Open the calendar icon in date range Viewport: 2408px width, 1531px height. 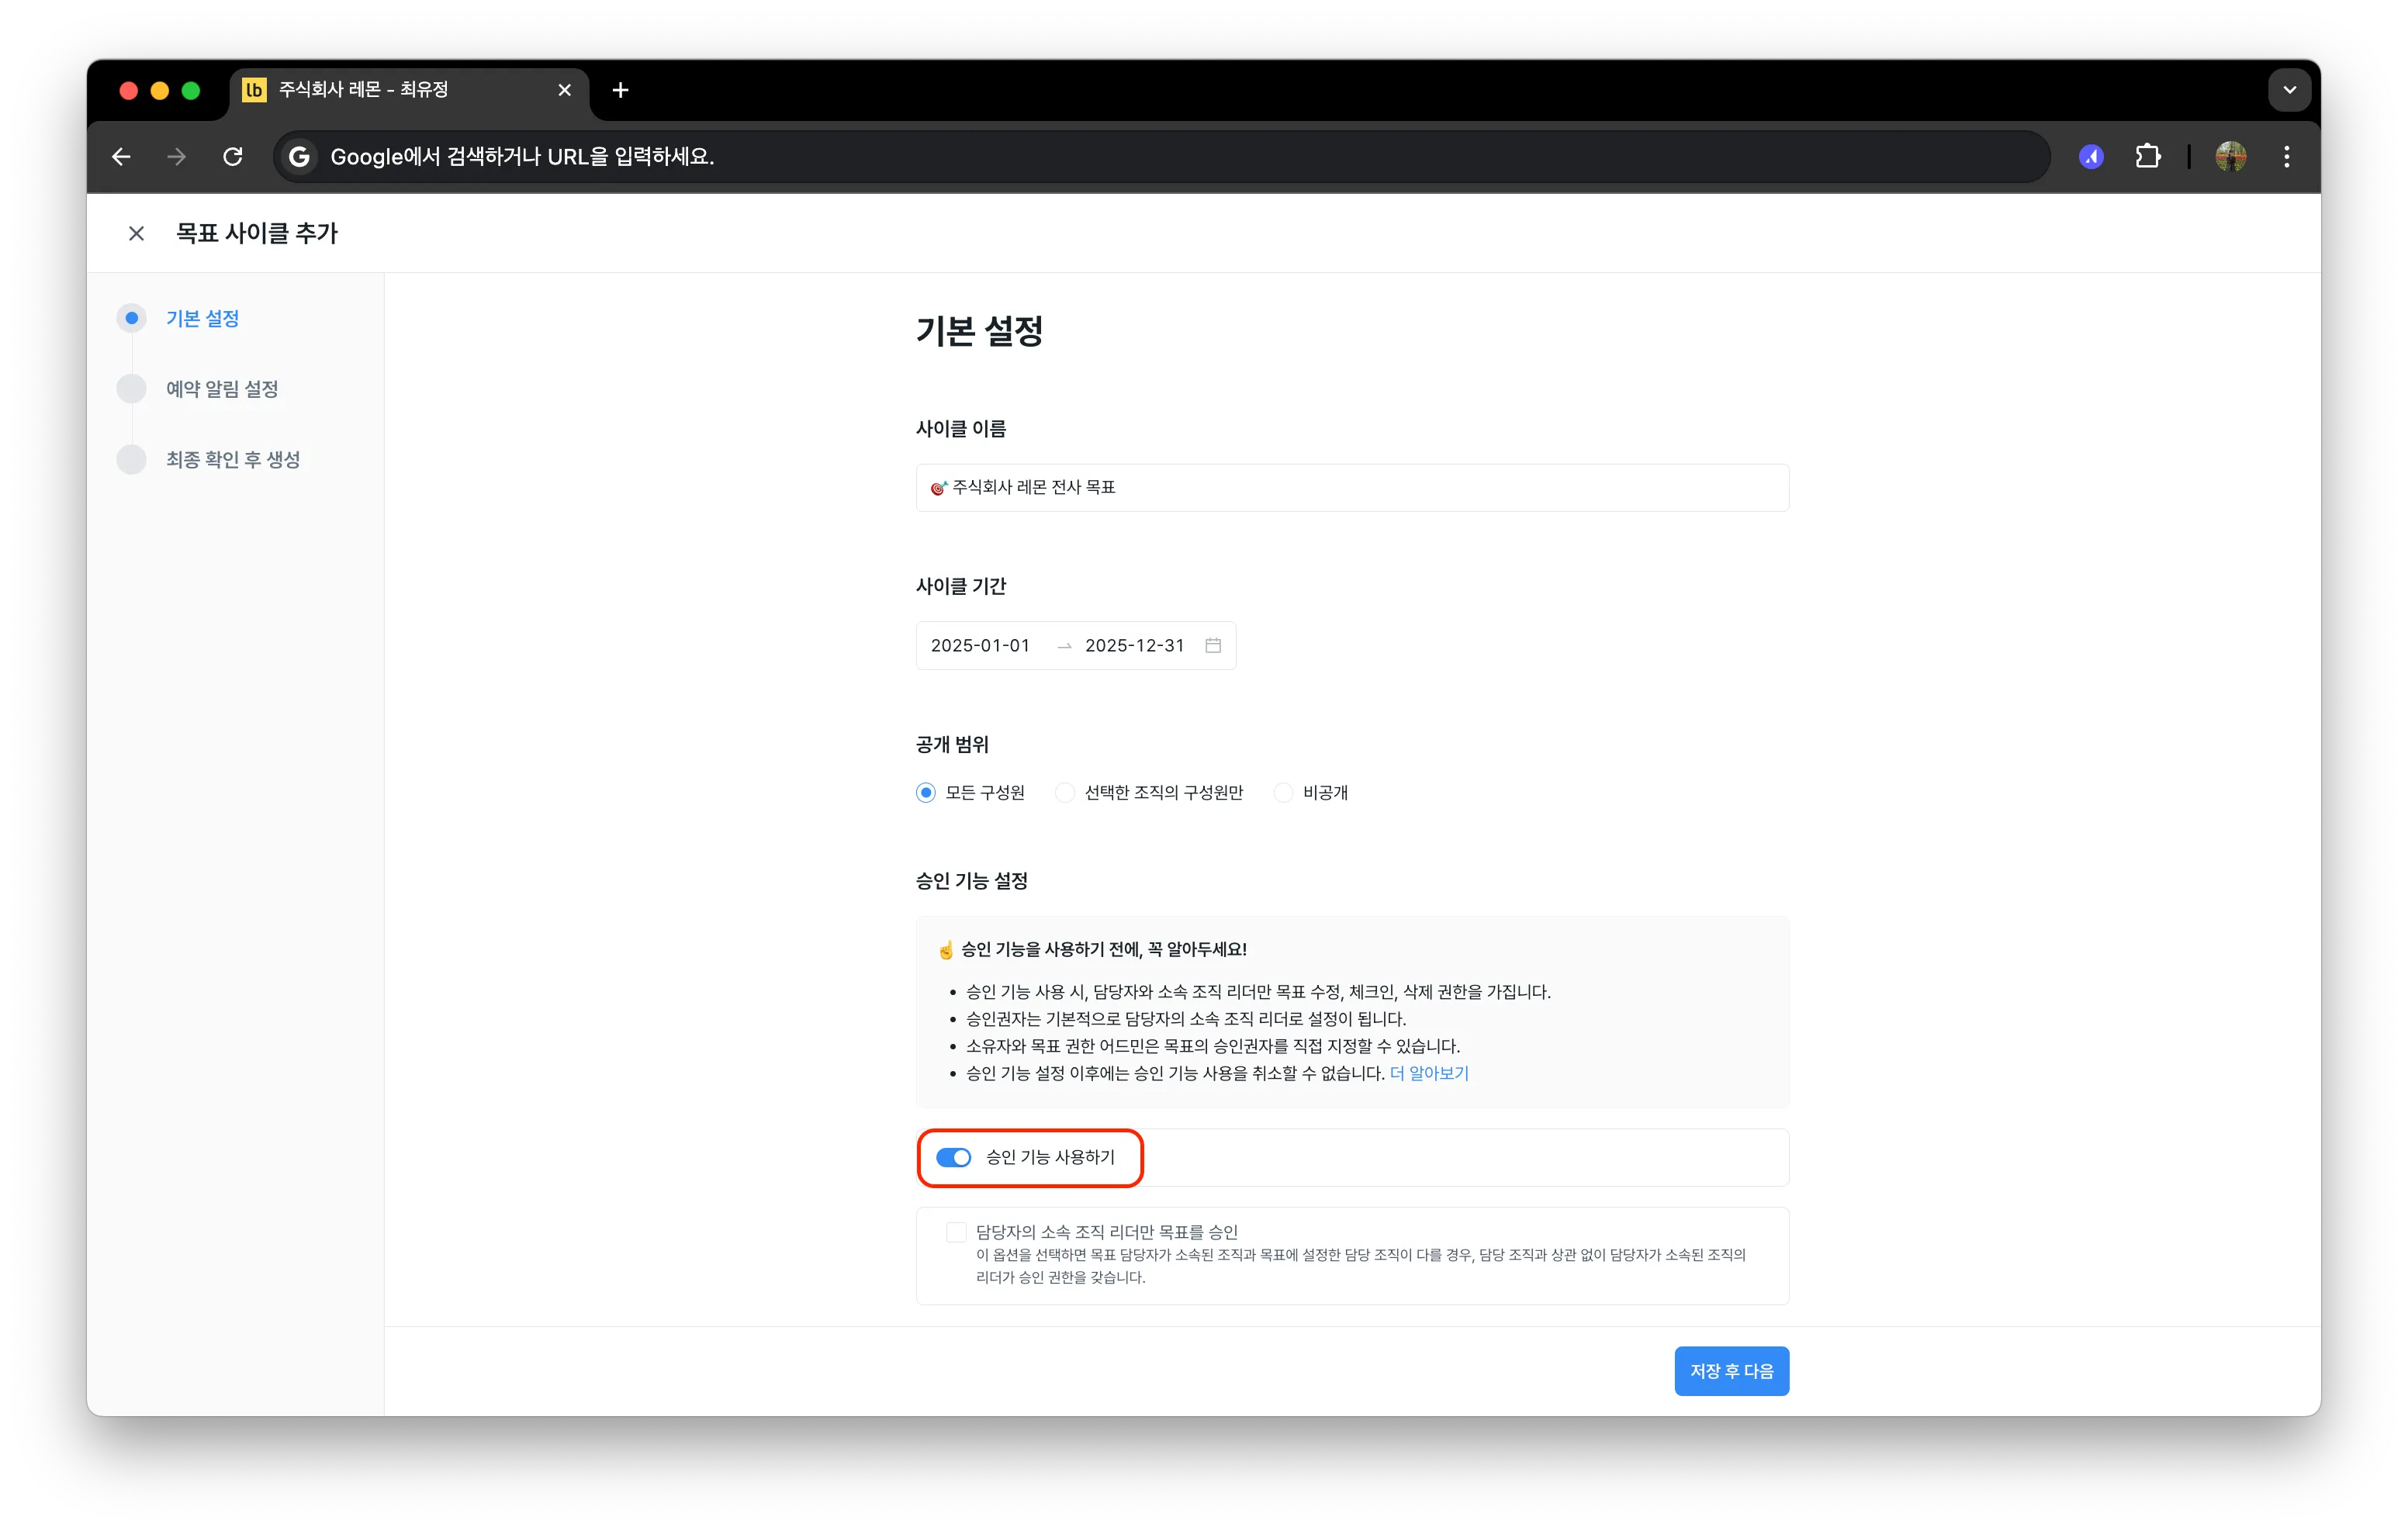tap(1213, 646)
